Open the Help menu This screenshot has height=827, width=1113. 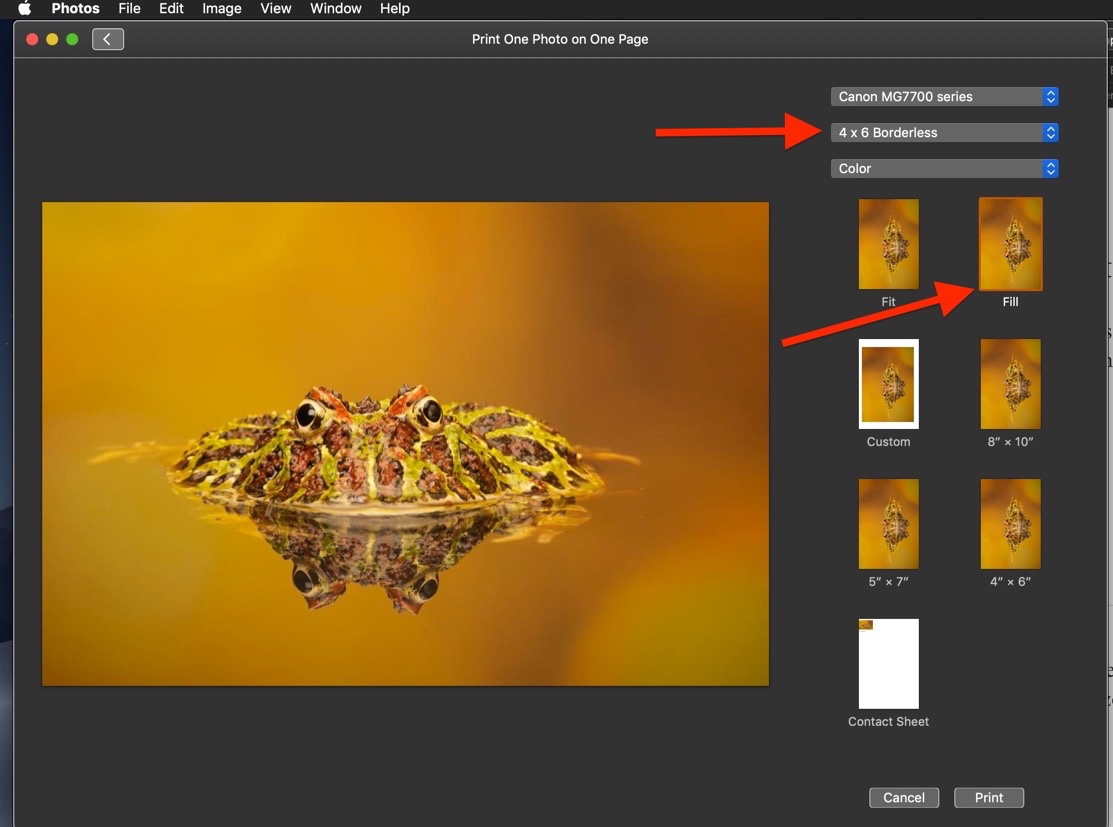coord(395,9)
